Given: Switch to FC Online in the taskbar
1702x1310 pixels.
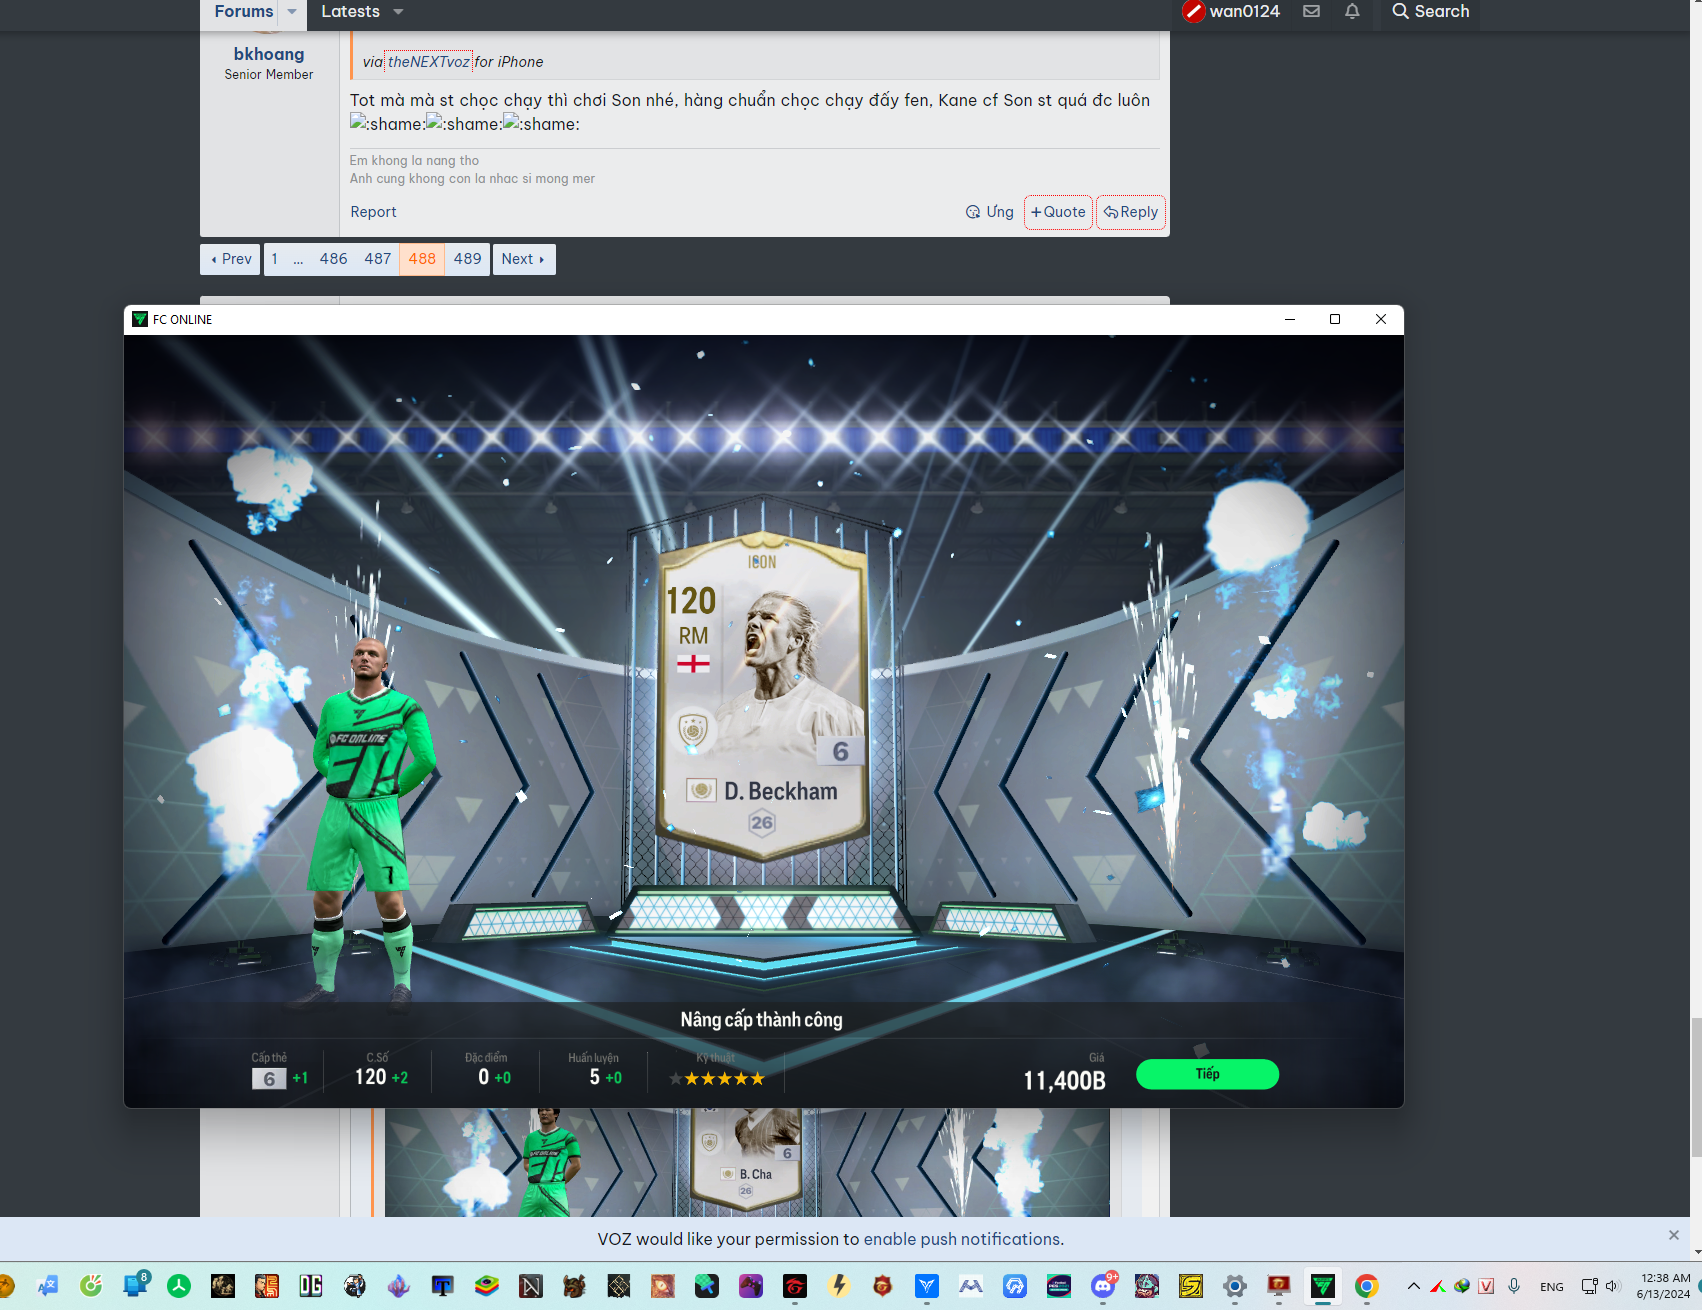Looking at the screenshot, I should click(1323, 1286).
